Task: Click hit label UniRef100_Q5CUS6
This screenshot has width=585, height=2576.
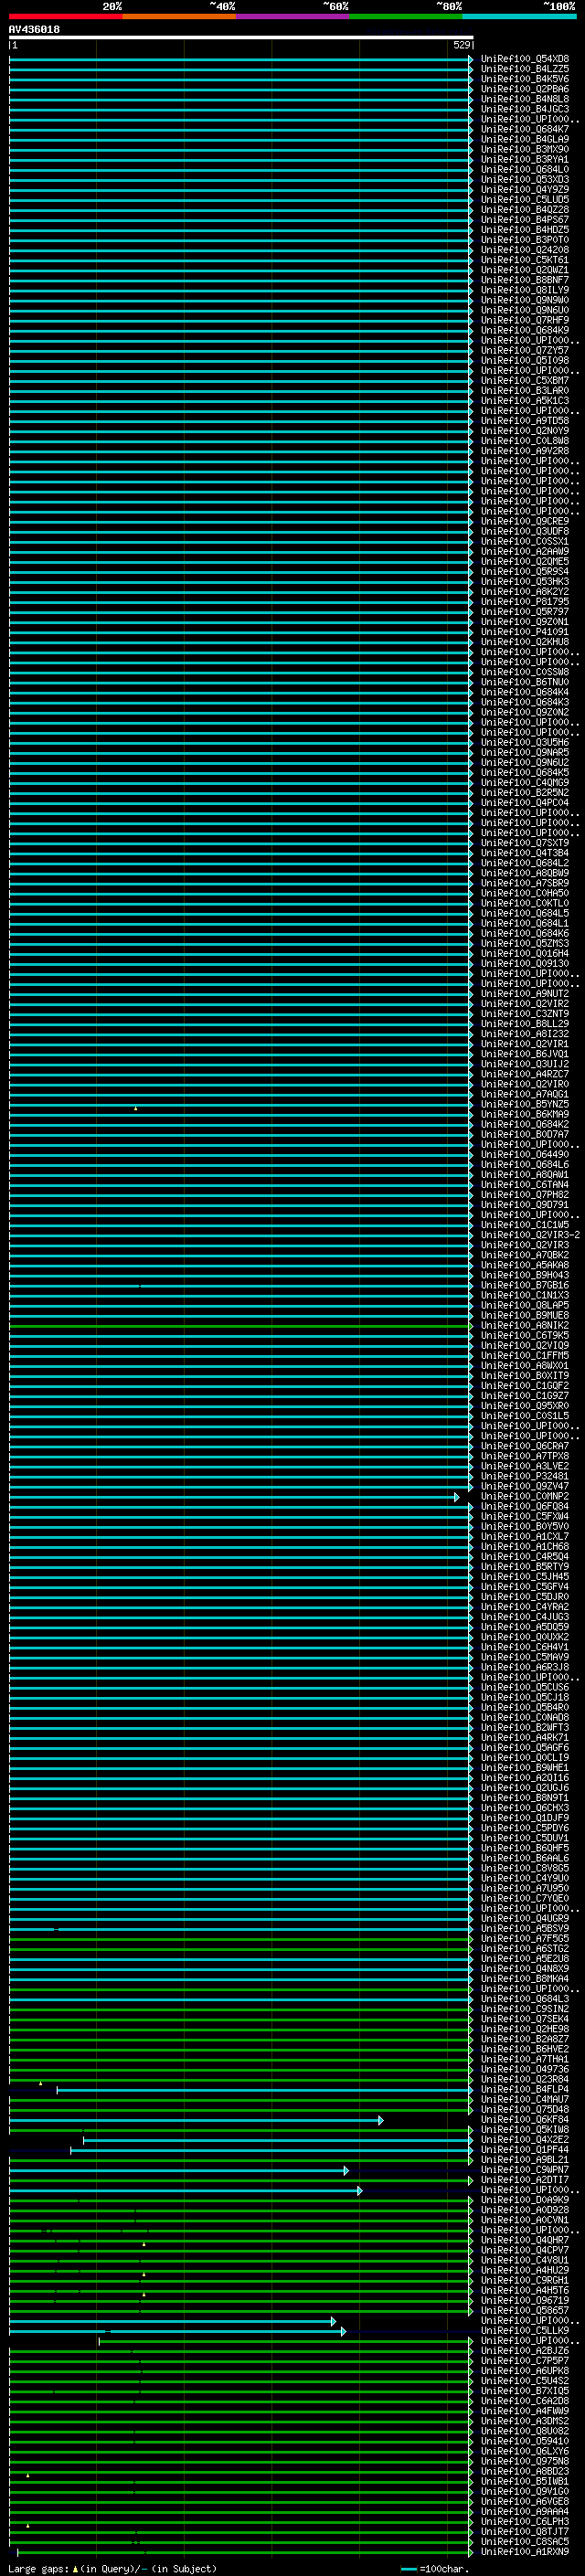Action: tap(525, 1688)
